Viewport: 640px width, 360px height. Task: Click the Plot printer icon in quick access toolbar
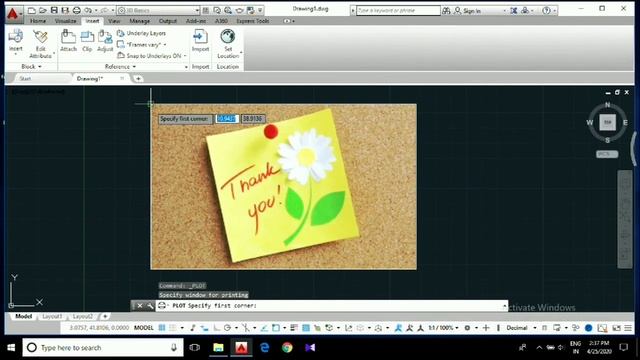(x=76, y=10)
